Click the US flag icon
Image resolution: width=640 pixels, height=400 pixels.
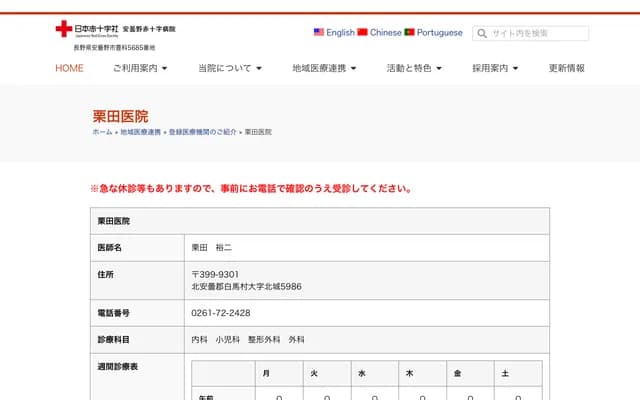pos(318,32)
